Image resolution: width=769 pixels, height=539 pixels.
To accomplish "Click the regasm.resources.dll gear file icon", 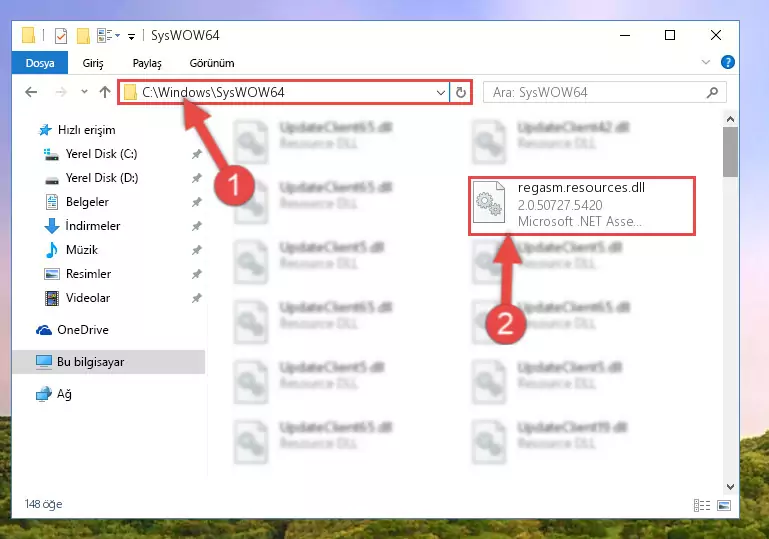I will click(x=489, y=202).
